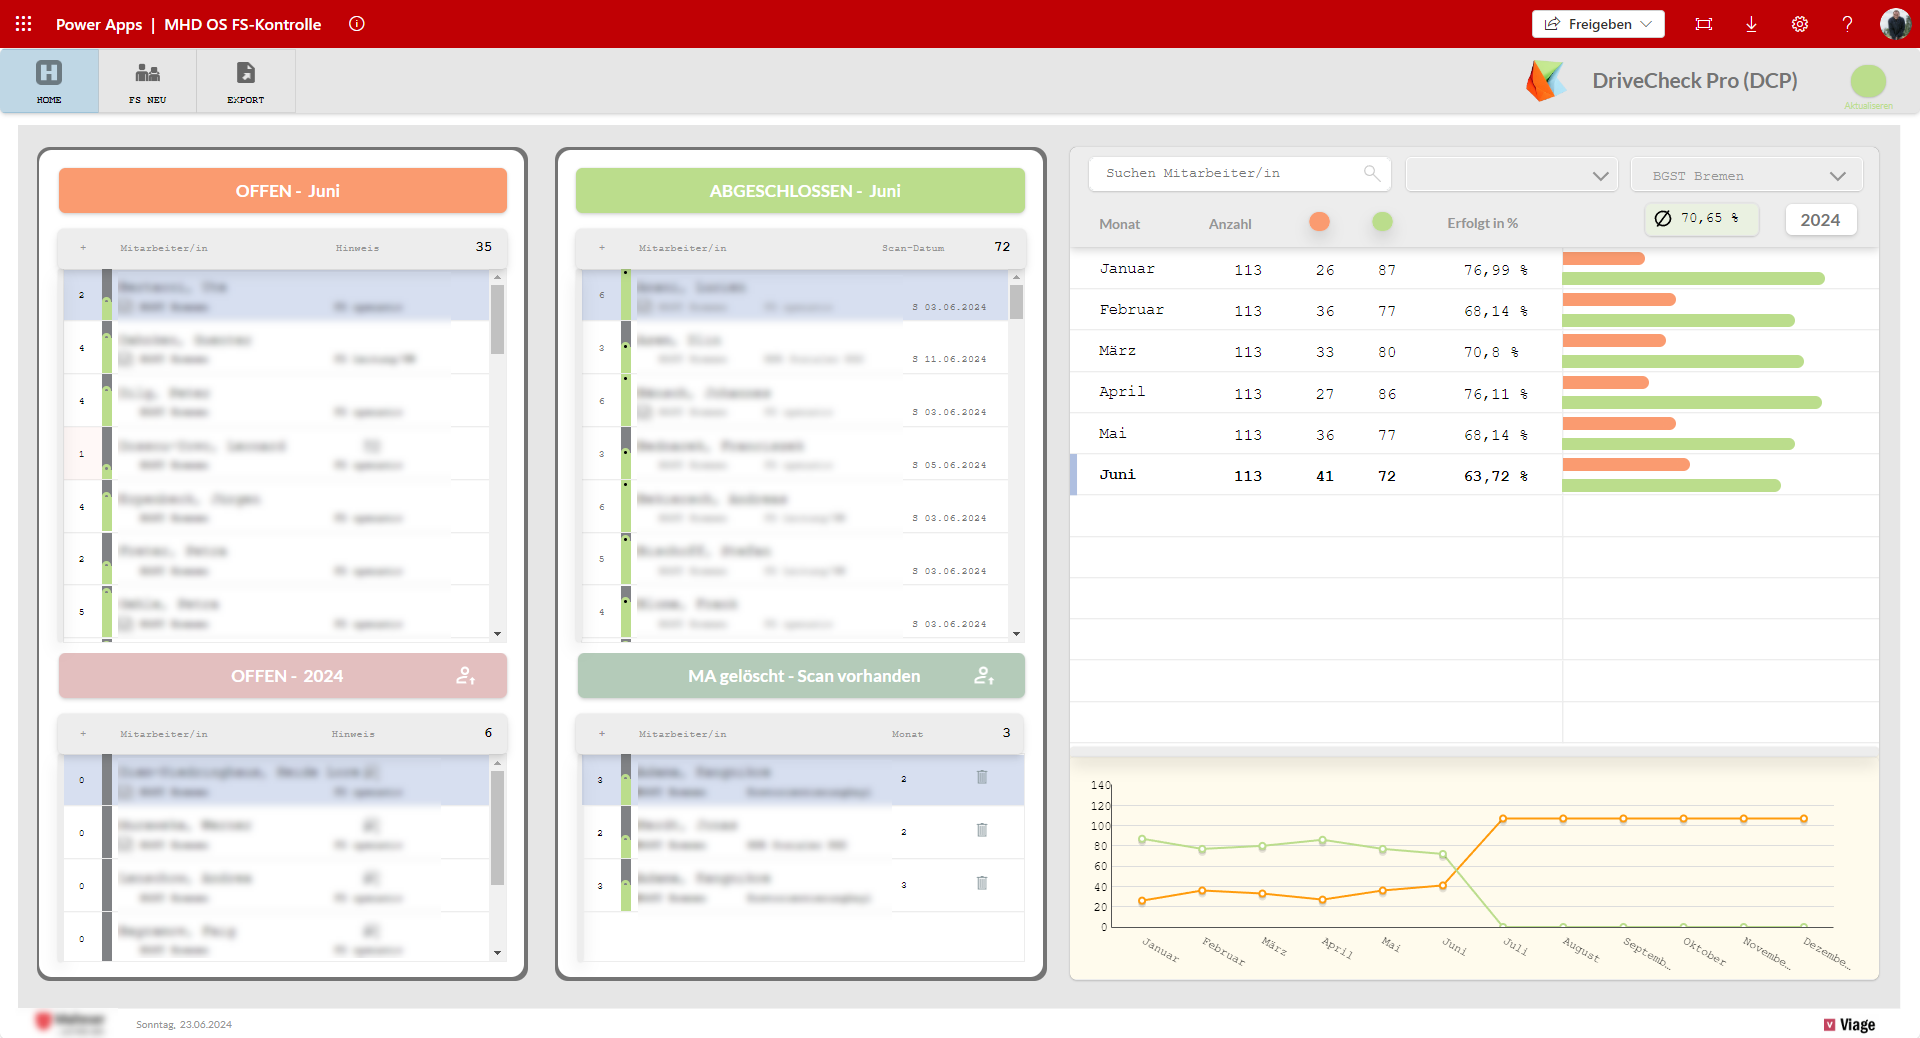Click plus icon in ABGESCHLOSSEN list header
Screen dimensions: 1920x1038
[x=602, y=248]
